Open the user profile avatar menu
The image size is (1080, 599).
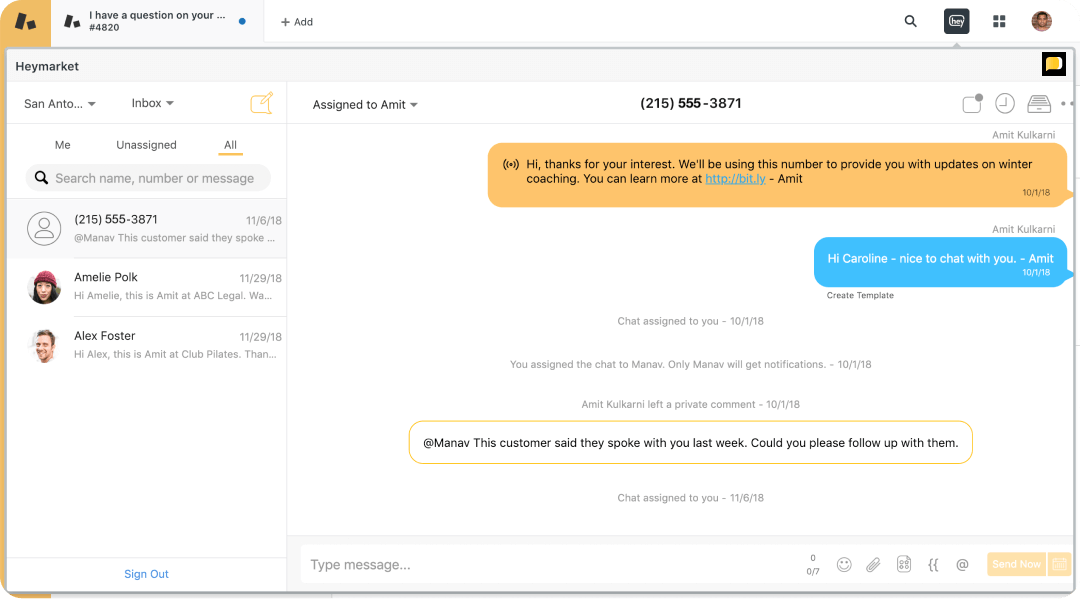pyautogui.click(x=1041, y=21)
